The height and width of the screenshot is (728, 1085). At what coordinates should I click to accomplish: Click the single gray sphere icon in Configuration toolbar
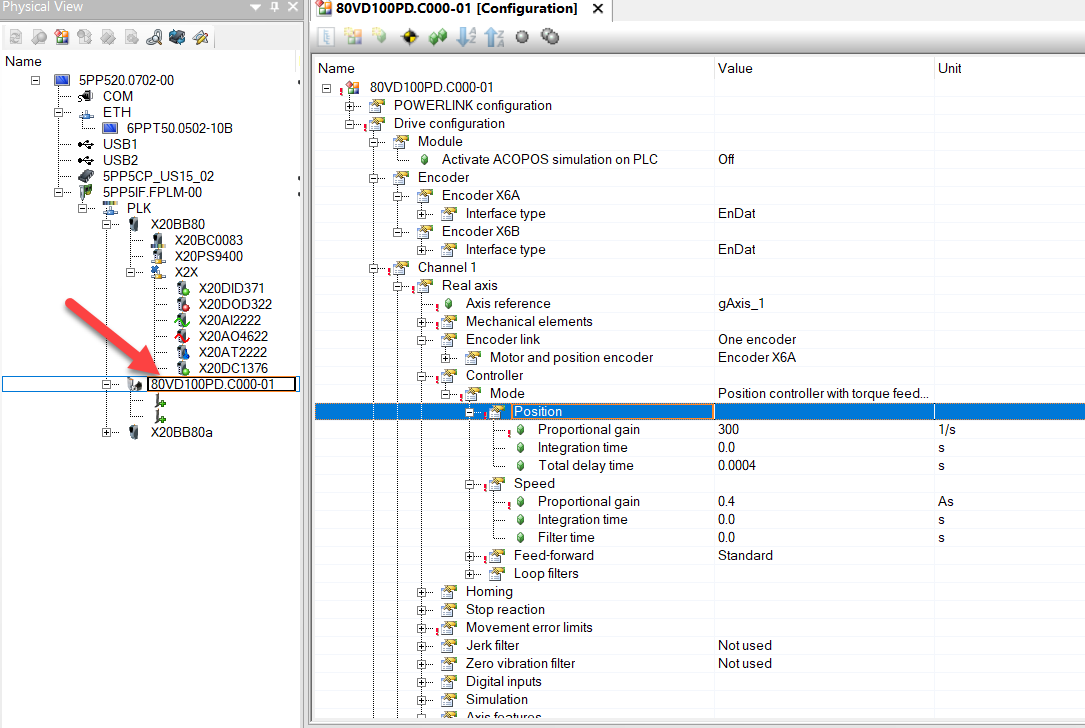tap(522, 37)
